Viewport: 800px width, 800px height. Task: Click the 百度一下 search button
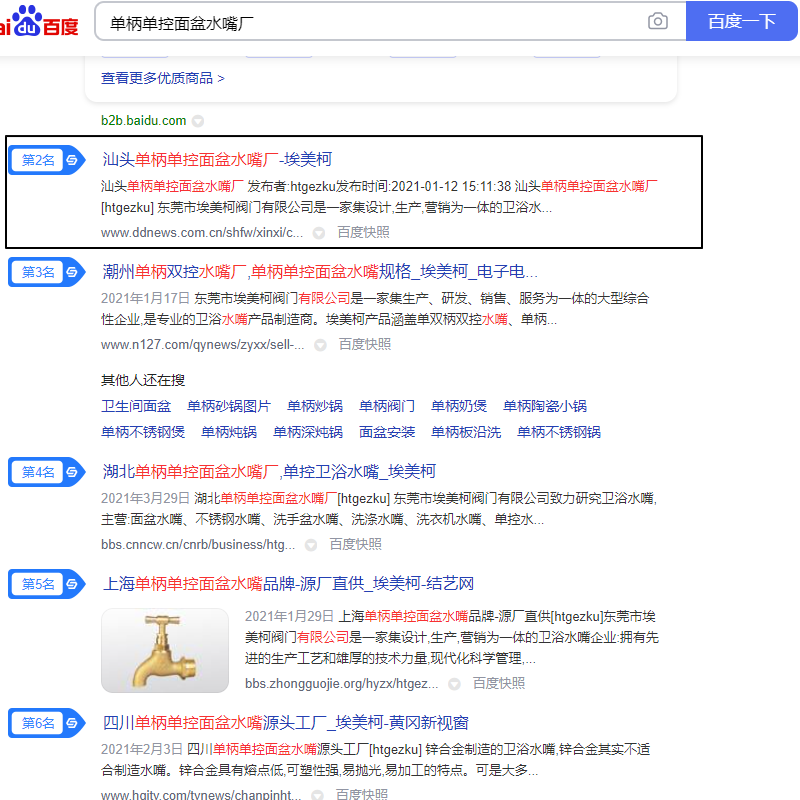[x=741, y=21]
